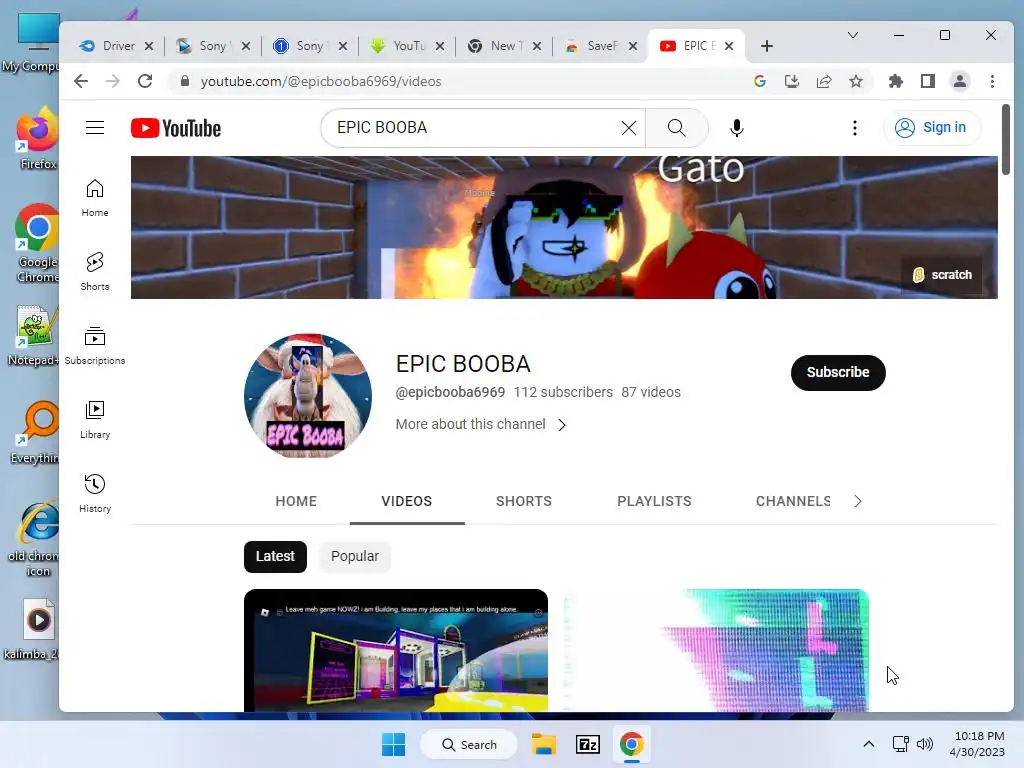This screenshot has height=768, width=1024.
Task: Open the SHORTS tab
Action: [x=524, y=501]
